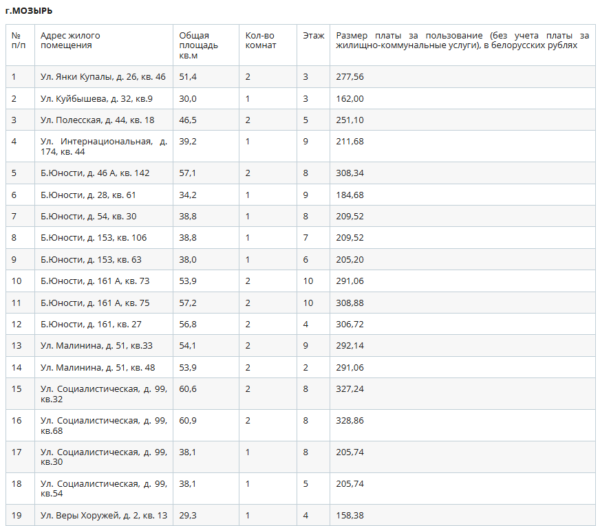Click the '№ п/п' column header
Screen dimensions: 600x526
[x=17, y=40]
